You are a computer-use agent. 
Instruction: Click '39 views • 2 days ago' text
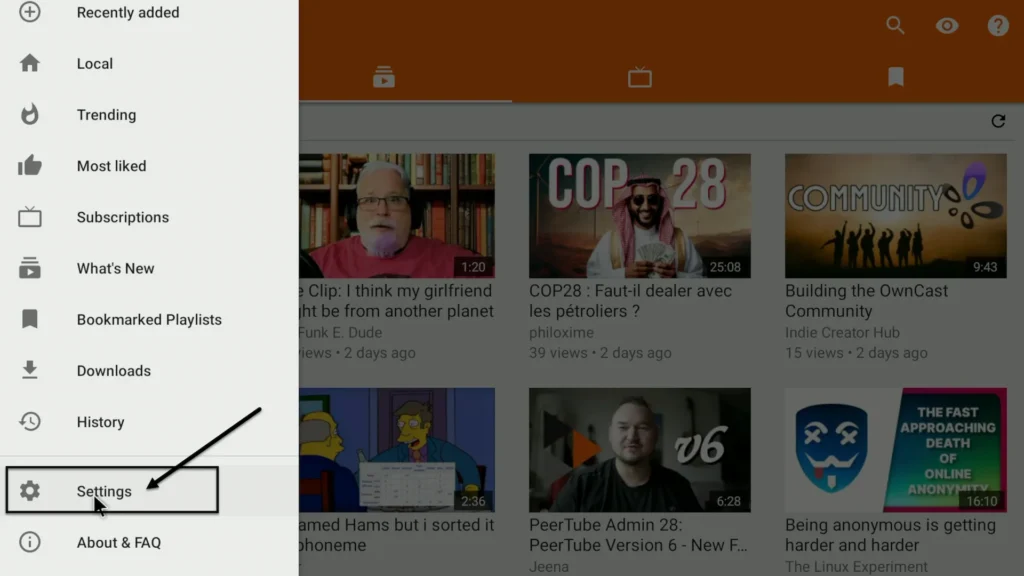tap(600, 353)
